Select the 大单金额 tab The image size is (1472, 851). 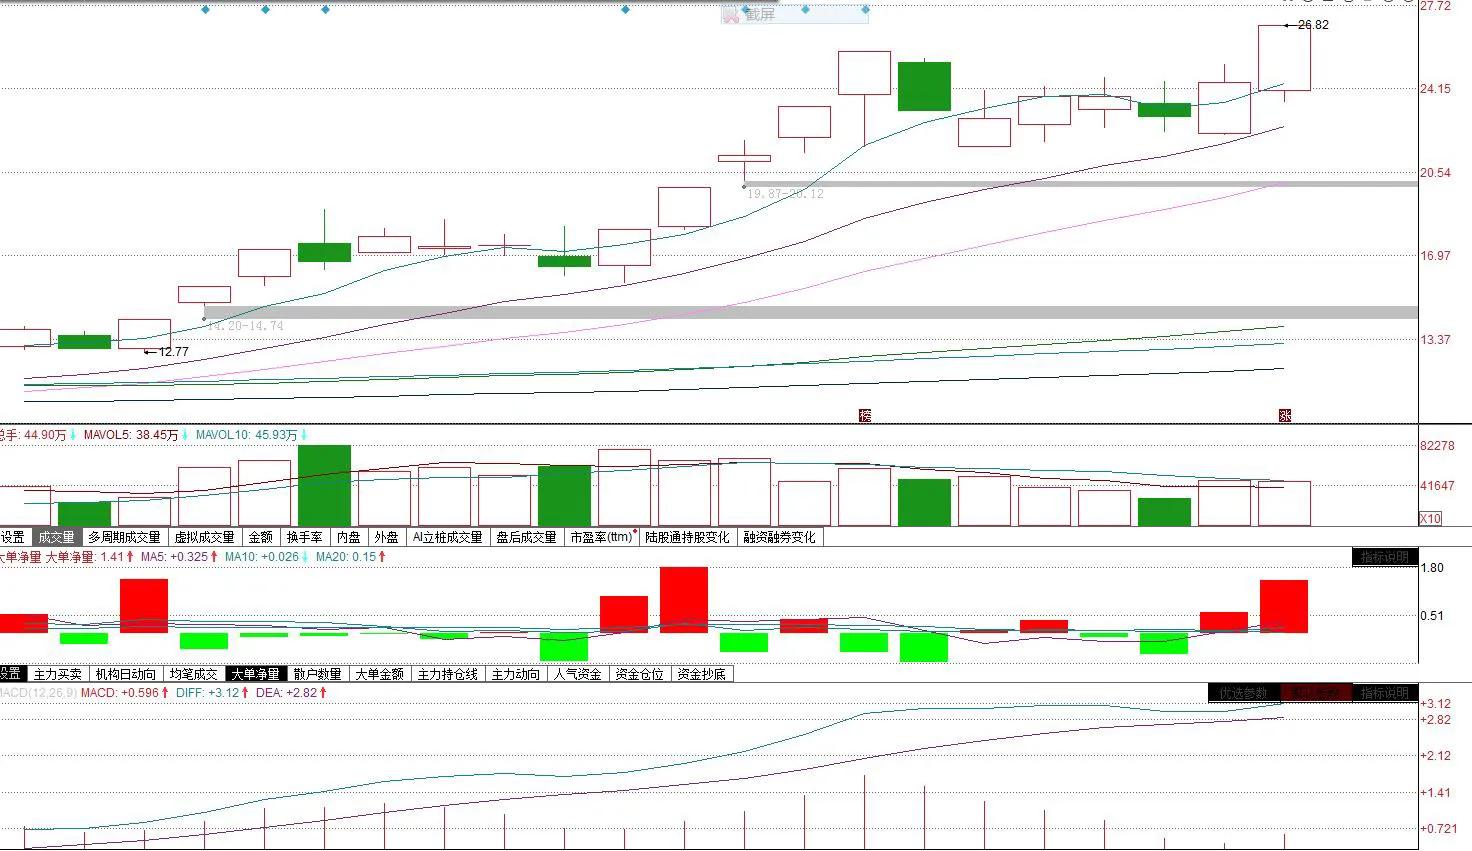point(380,674)
